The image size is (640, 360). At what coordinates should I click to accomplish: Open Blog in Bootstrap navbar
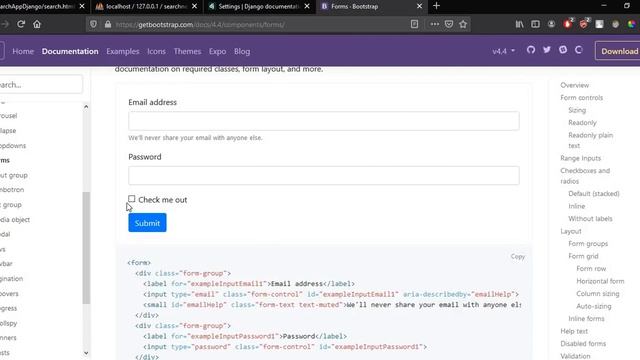coord(242,51)
